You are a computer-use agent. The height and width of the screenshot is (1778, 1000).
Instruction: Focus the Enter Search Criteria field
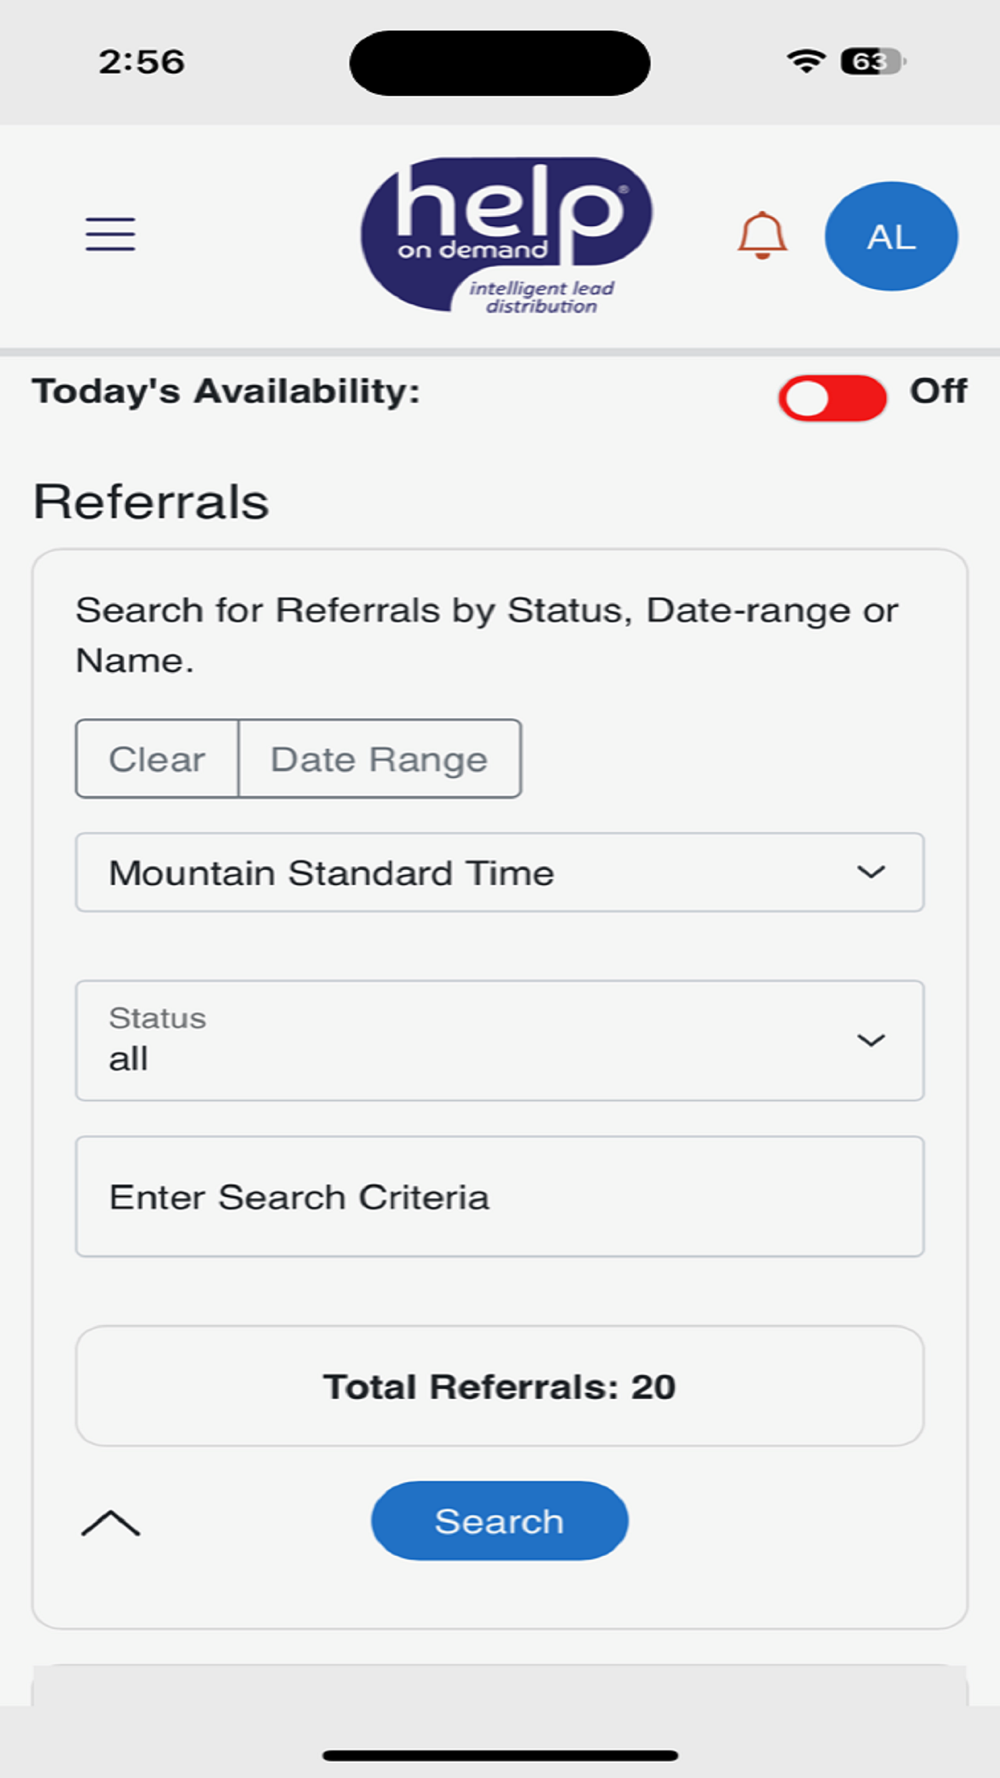click(x=500, y=1196)
